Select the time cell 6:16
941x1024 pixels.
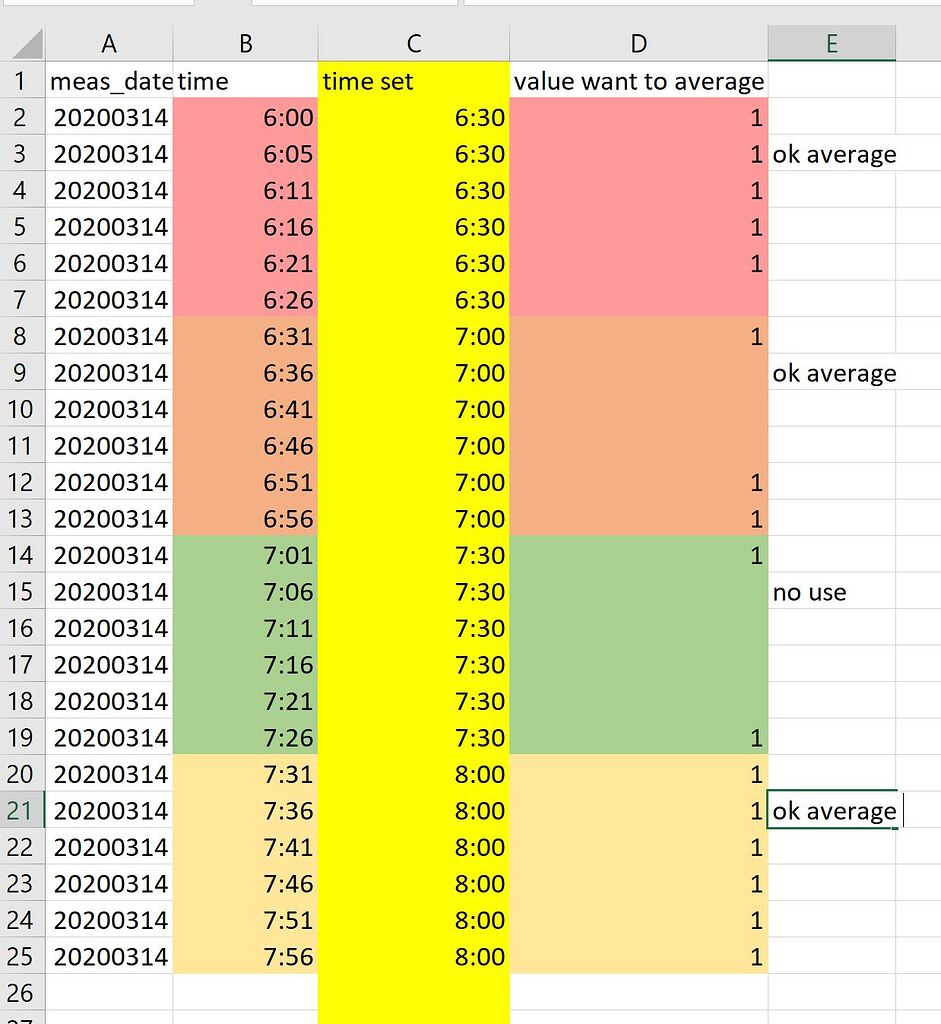tap(246, 227)
